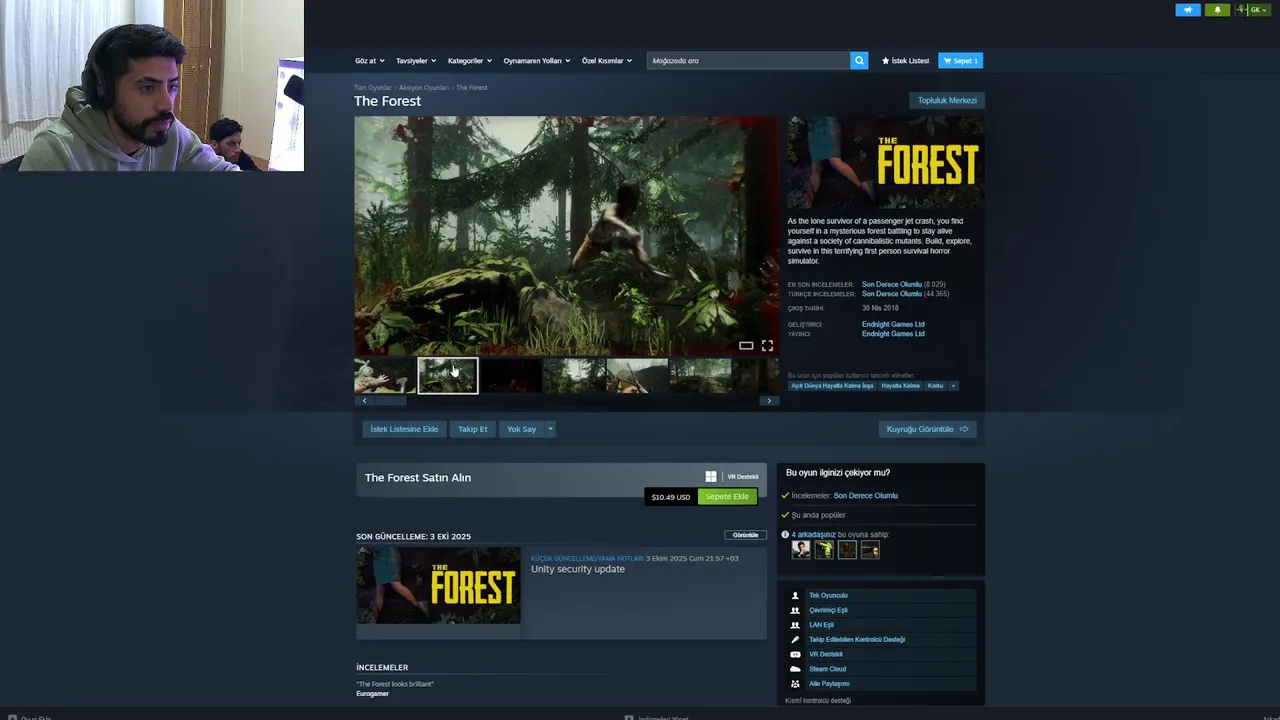Image resolution: width=1280 pixels, height=720 pixels.
Task: Go to Tüm Oyunlar breadcrumb
Action: [372, 88]
